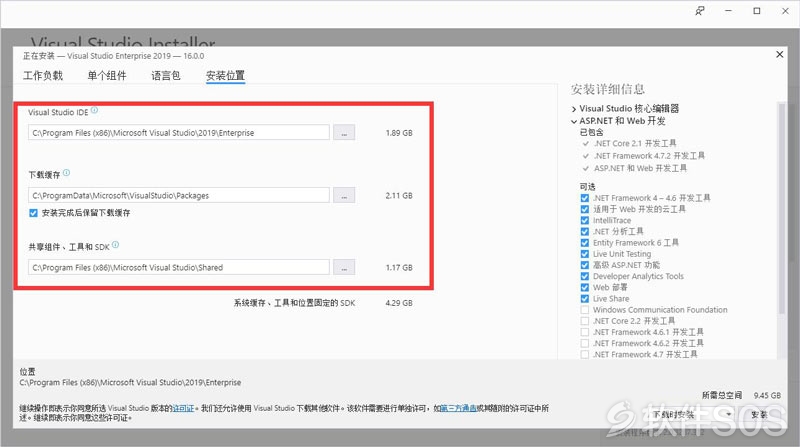Screen dimensions: 800x447
Task: Check .NET Core 2.2 开发工具
Action: (585, 321)
